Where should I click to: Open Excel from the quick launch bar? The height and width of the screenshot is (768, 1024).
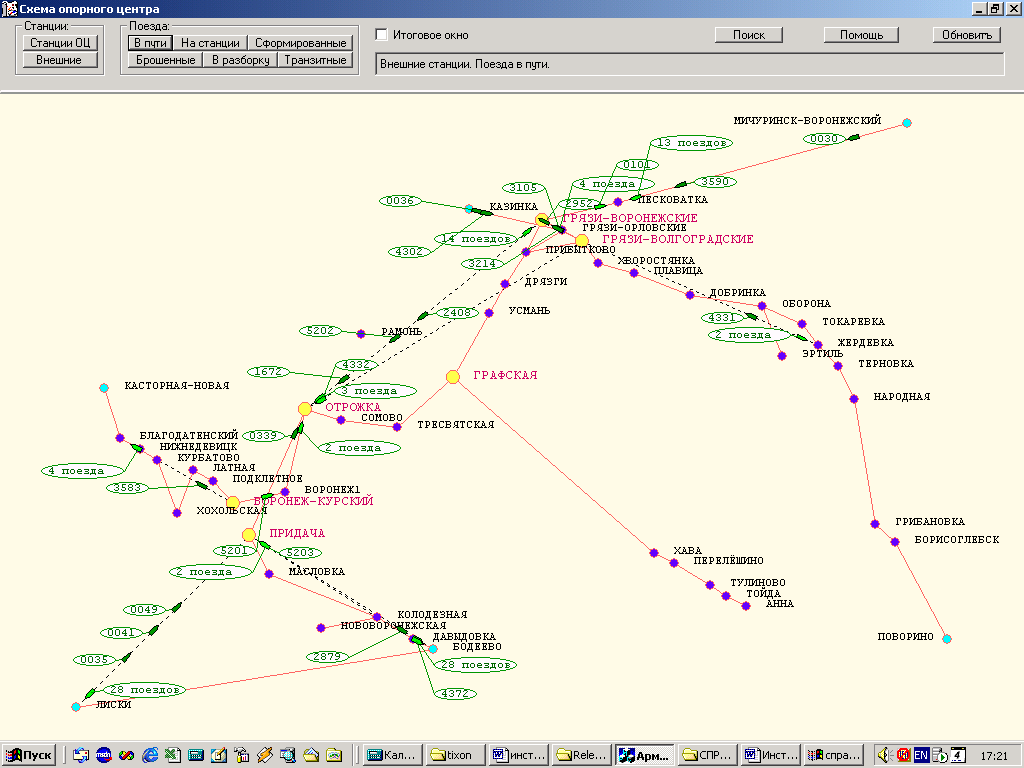[172, 755]
